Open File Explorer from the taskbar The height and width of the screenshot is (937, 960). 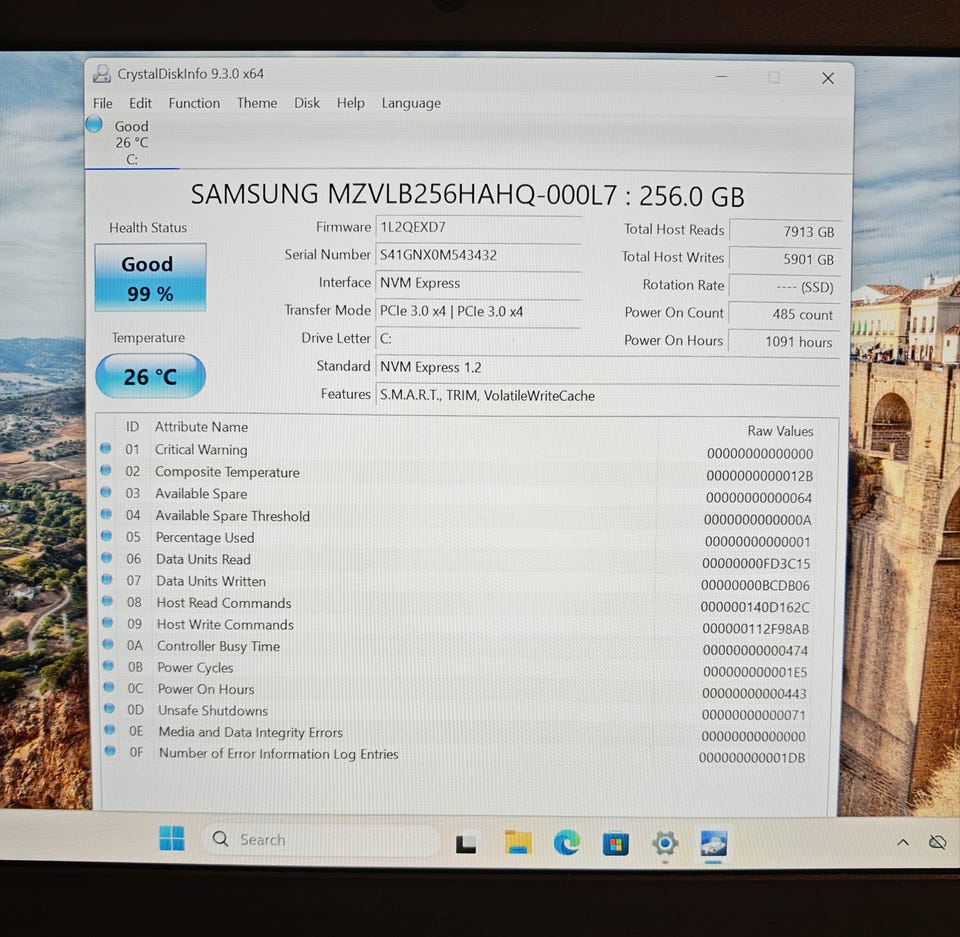518,843
